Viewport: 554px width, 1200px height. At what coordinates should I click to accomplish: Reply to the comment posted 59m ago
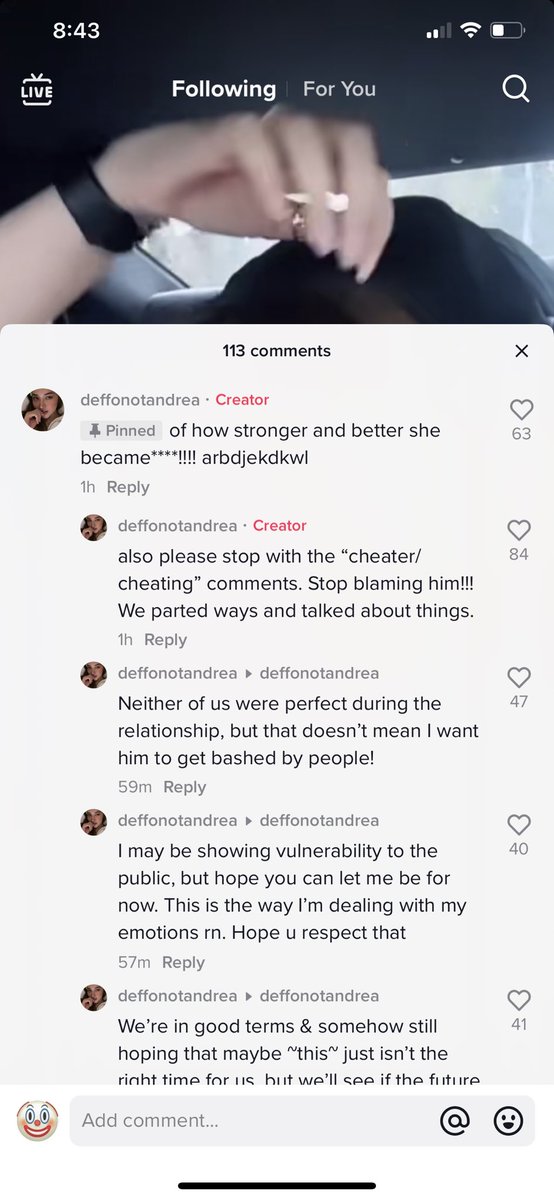click(184, 787)
